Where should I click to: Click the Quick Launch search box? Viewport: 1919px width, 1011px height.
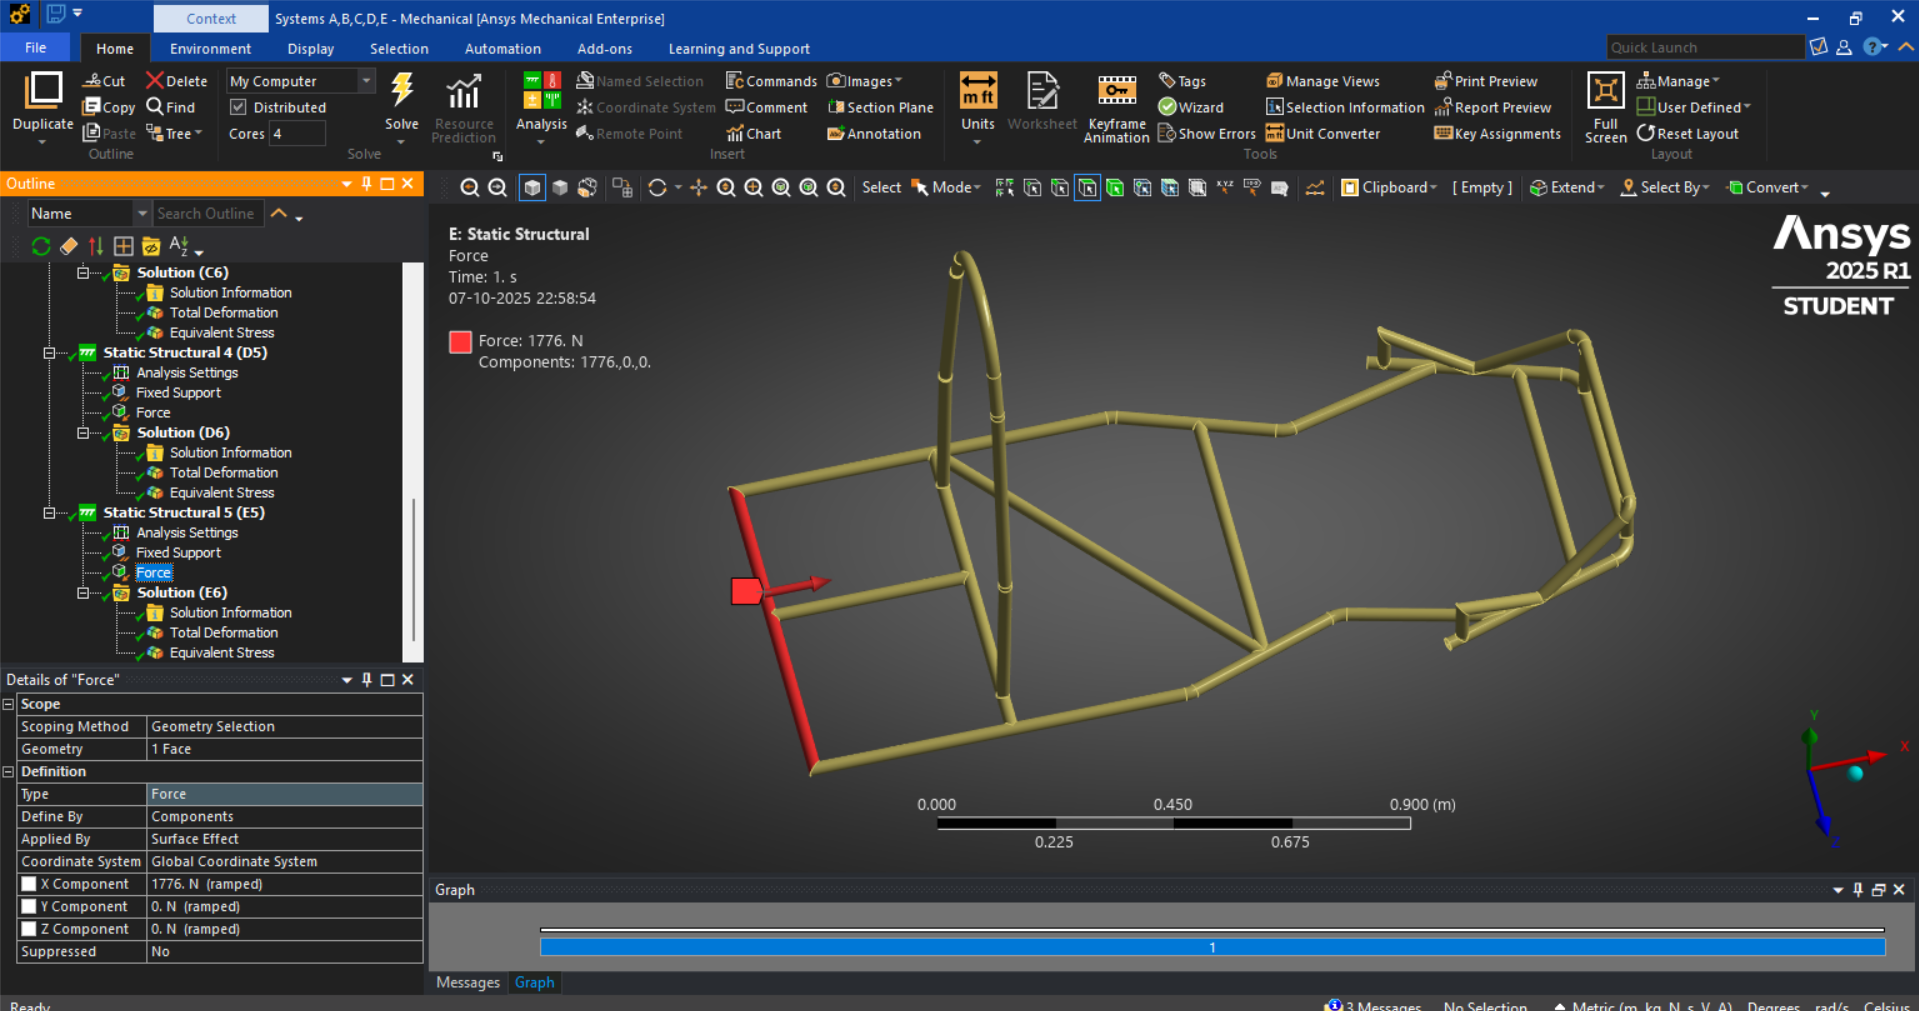(1705, 47)
